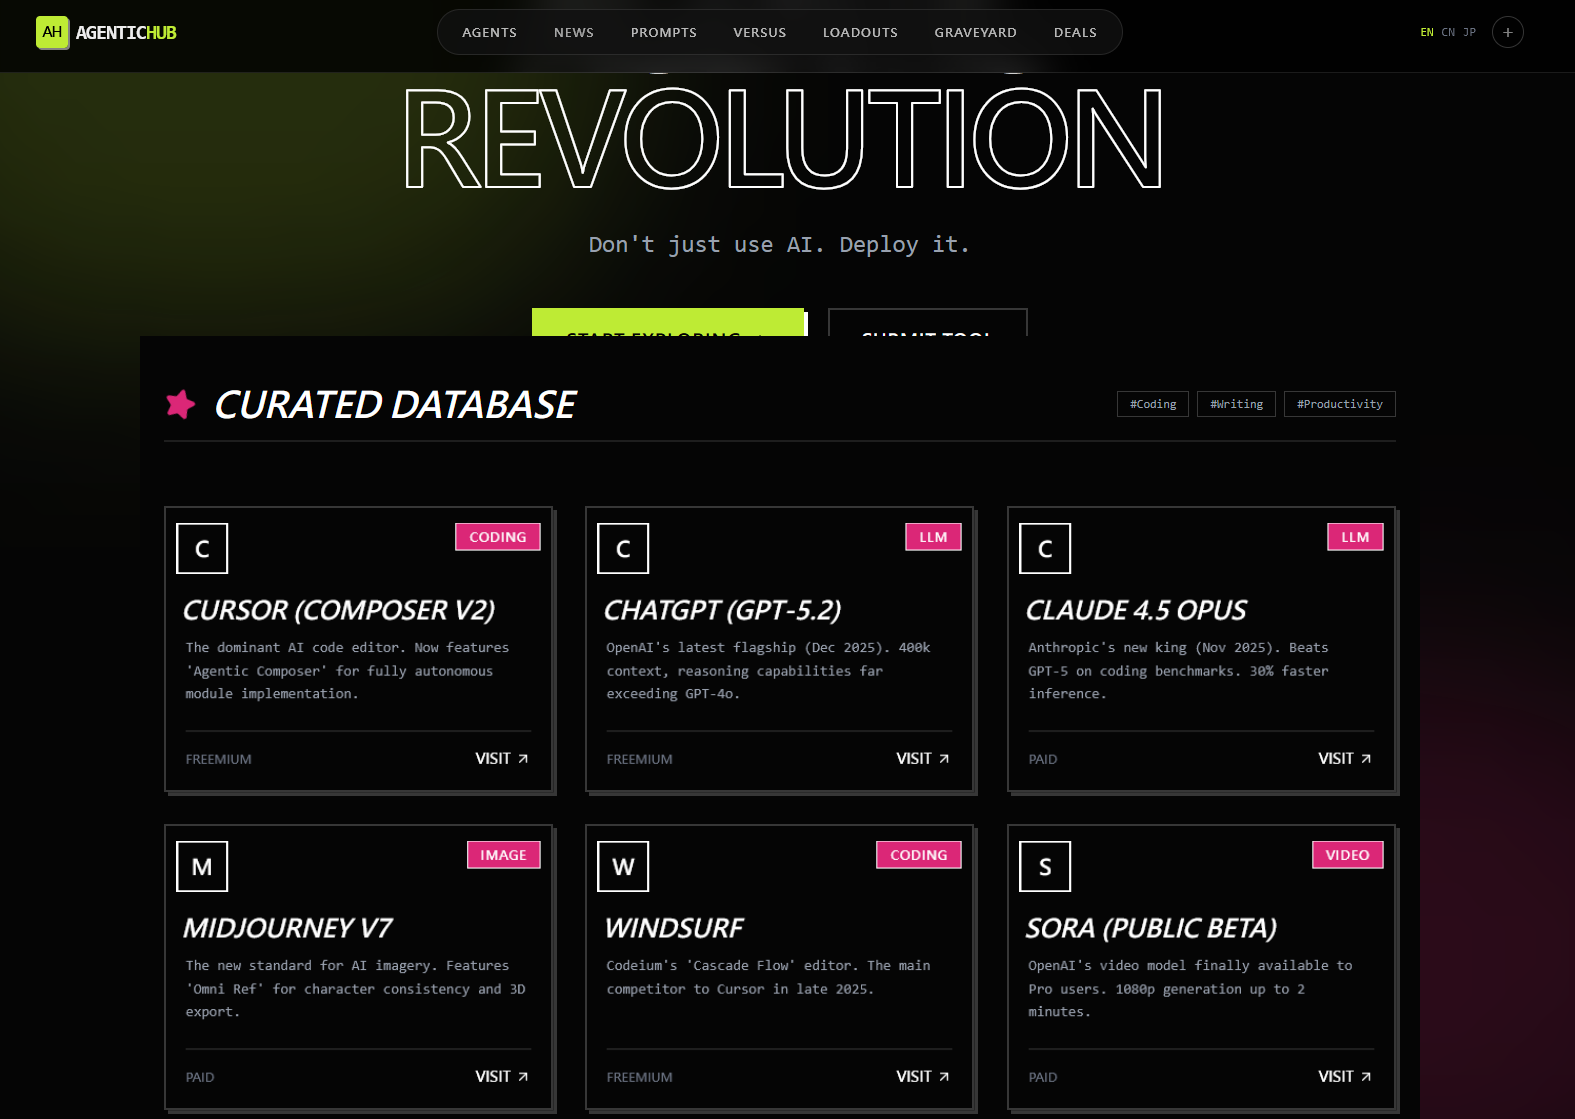Click the CODING badge on Cursor card
Image resolution: width=1575 pixels, height=1119 pixels.
click(x=498, y=537)
